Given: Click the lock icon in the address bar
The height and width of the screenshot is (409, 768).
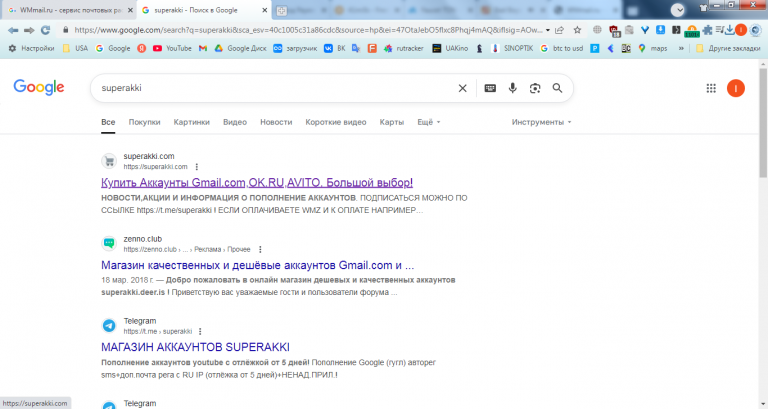Looking at the screenshot, I should point(65,30).
